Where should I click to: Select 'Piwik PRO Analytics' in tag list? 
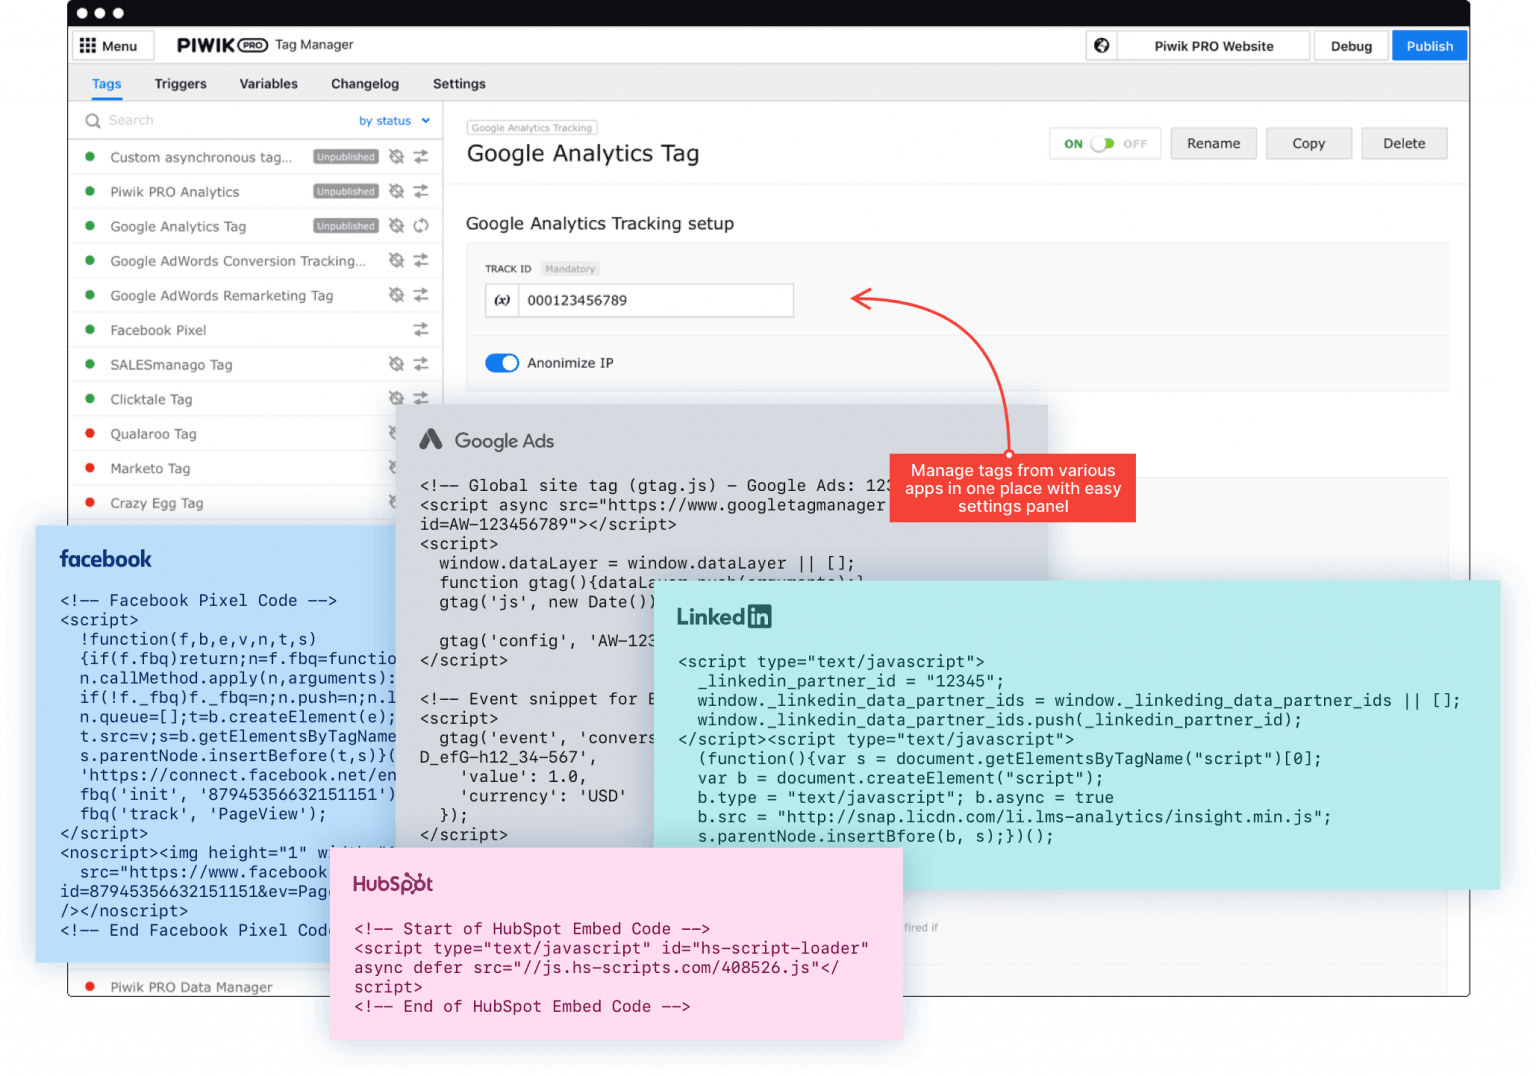pyautogui.click(x=175, y=192)
